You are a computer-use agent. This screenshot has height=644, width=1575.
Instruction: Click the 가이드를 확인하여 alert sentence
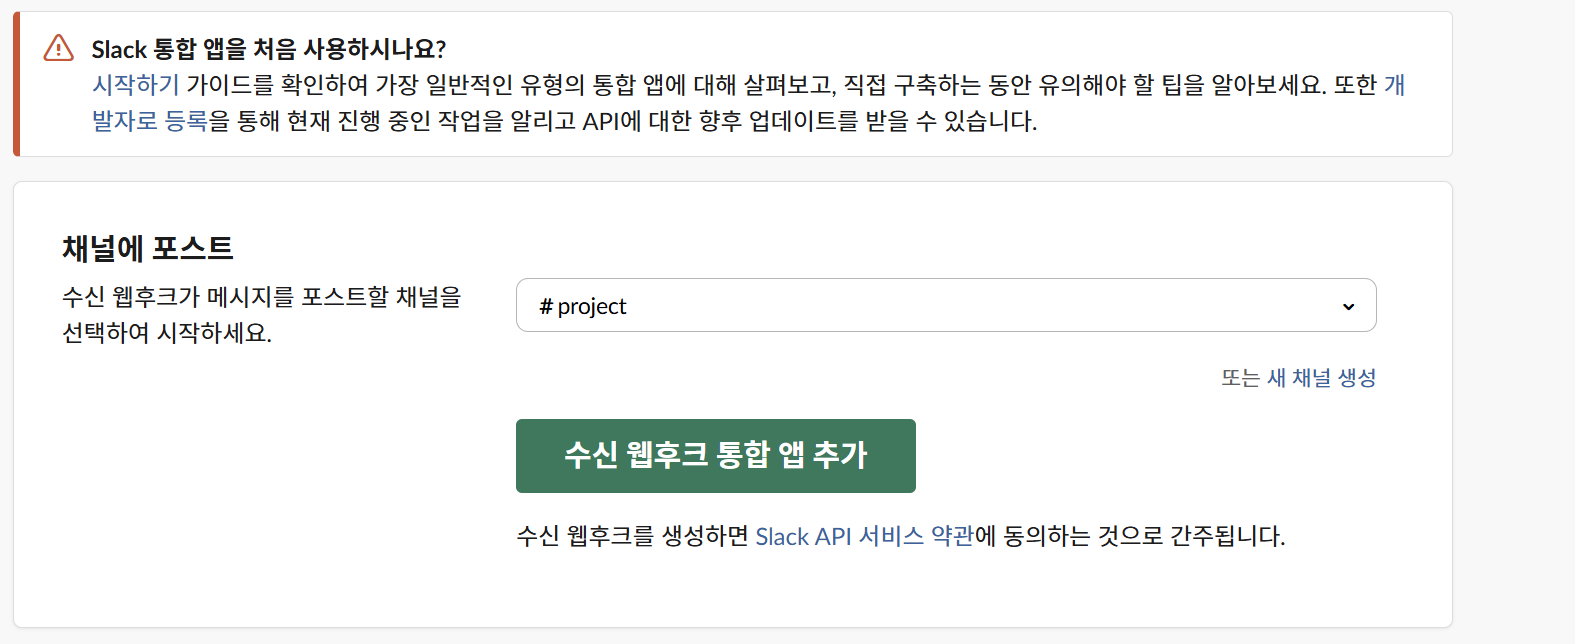pos(277,85)
